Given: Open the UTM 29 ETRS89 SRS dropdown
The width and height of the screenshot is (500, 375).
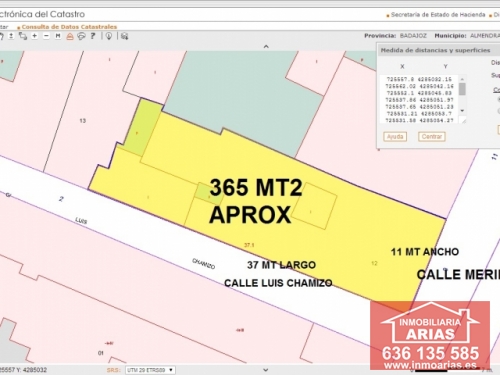Looking at the screenshot, I should 150,370.
